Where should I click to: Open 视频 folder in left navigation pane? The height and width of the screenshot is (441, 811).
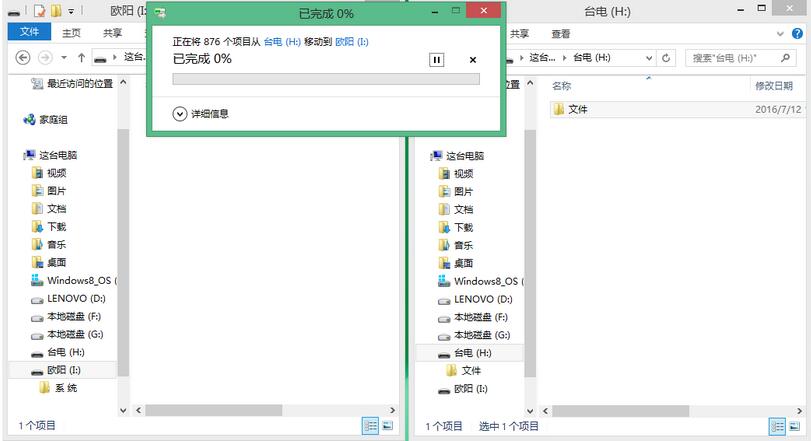coord(49,173)
